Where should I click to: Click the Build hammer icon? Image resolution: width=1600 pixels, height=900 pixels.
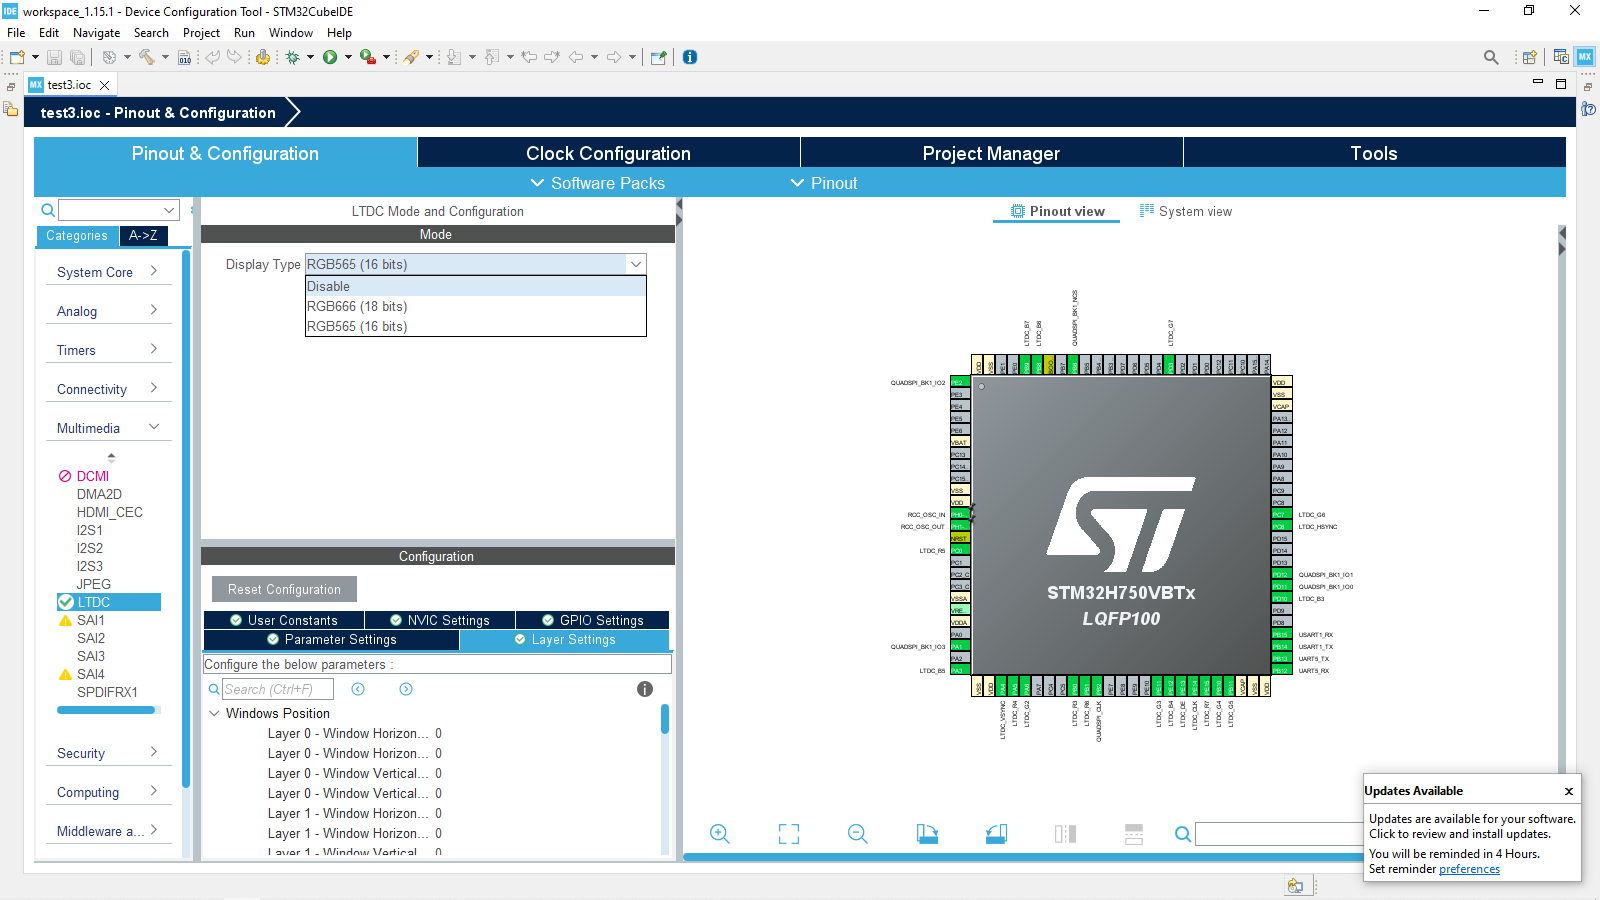[x=146, y=57]
